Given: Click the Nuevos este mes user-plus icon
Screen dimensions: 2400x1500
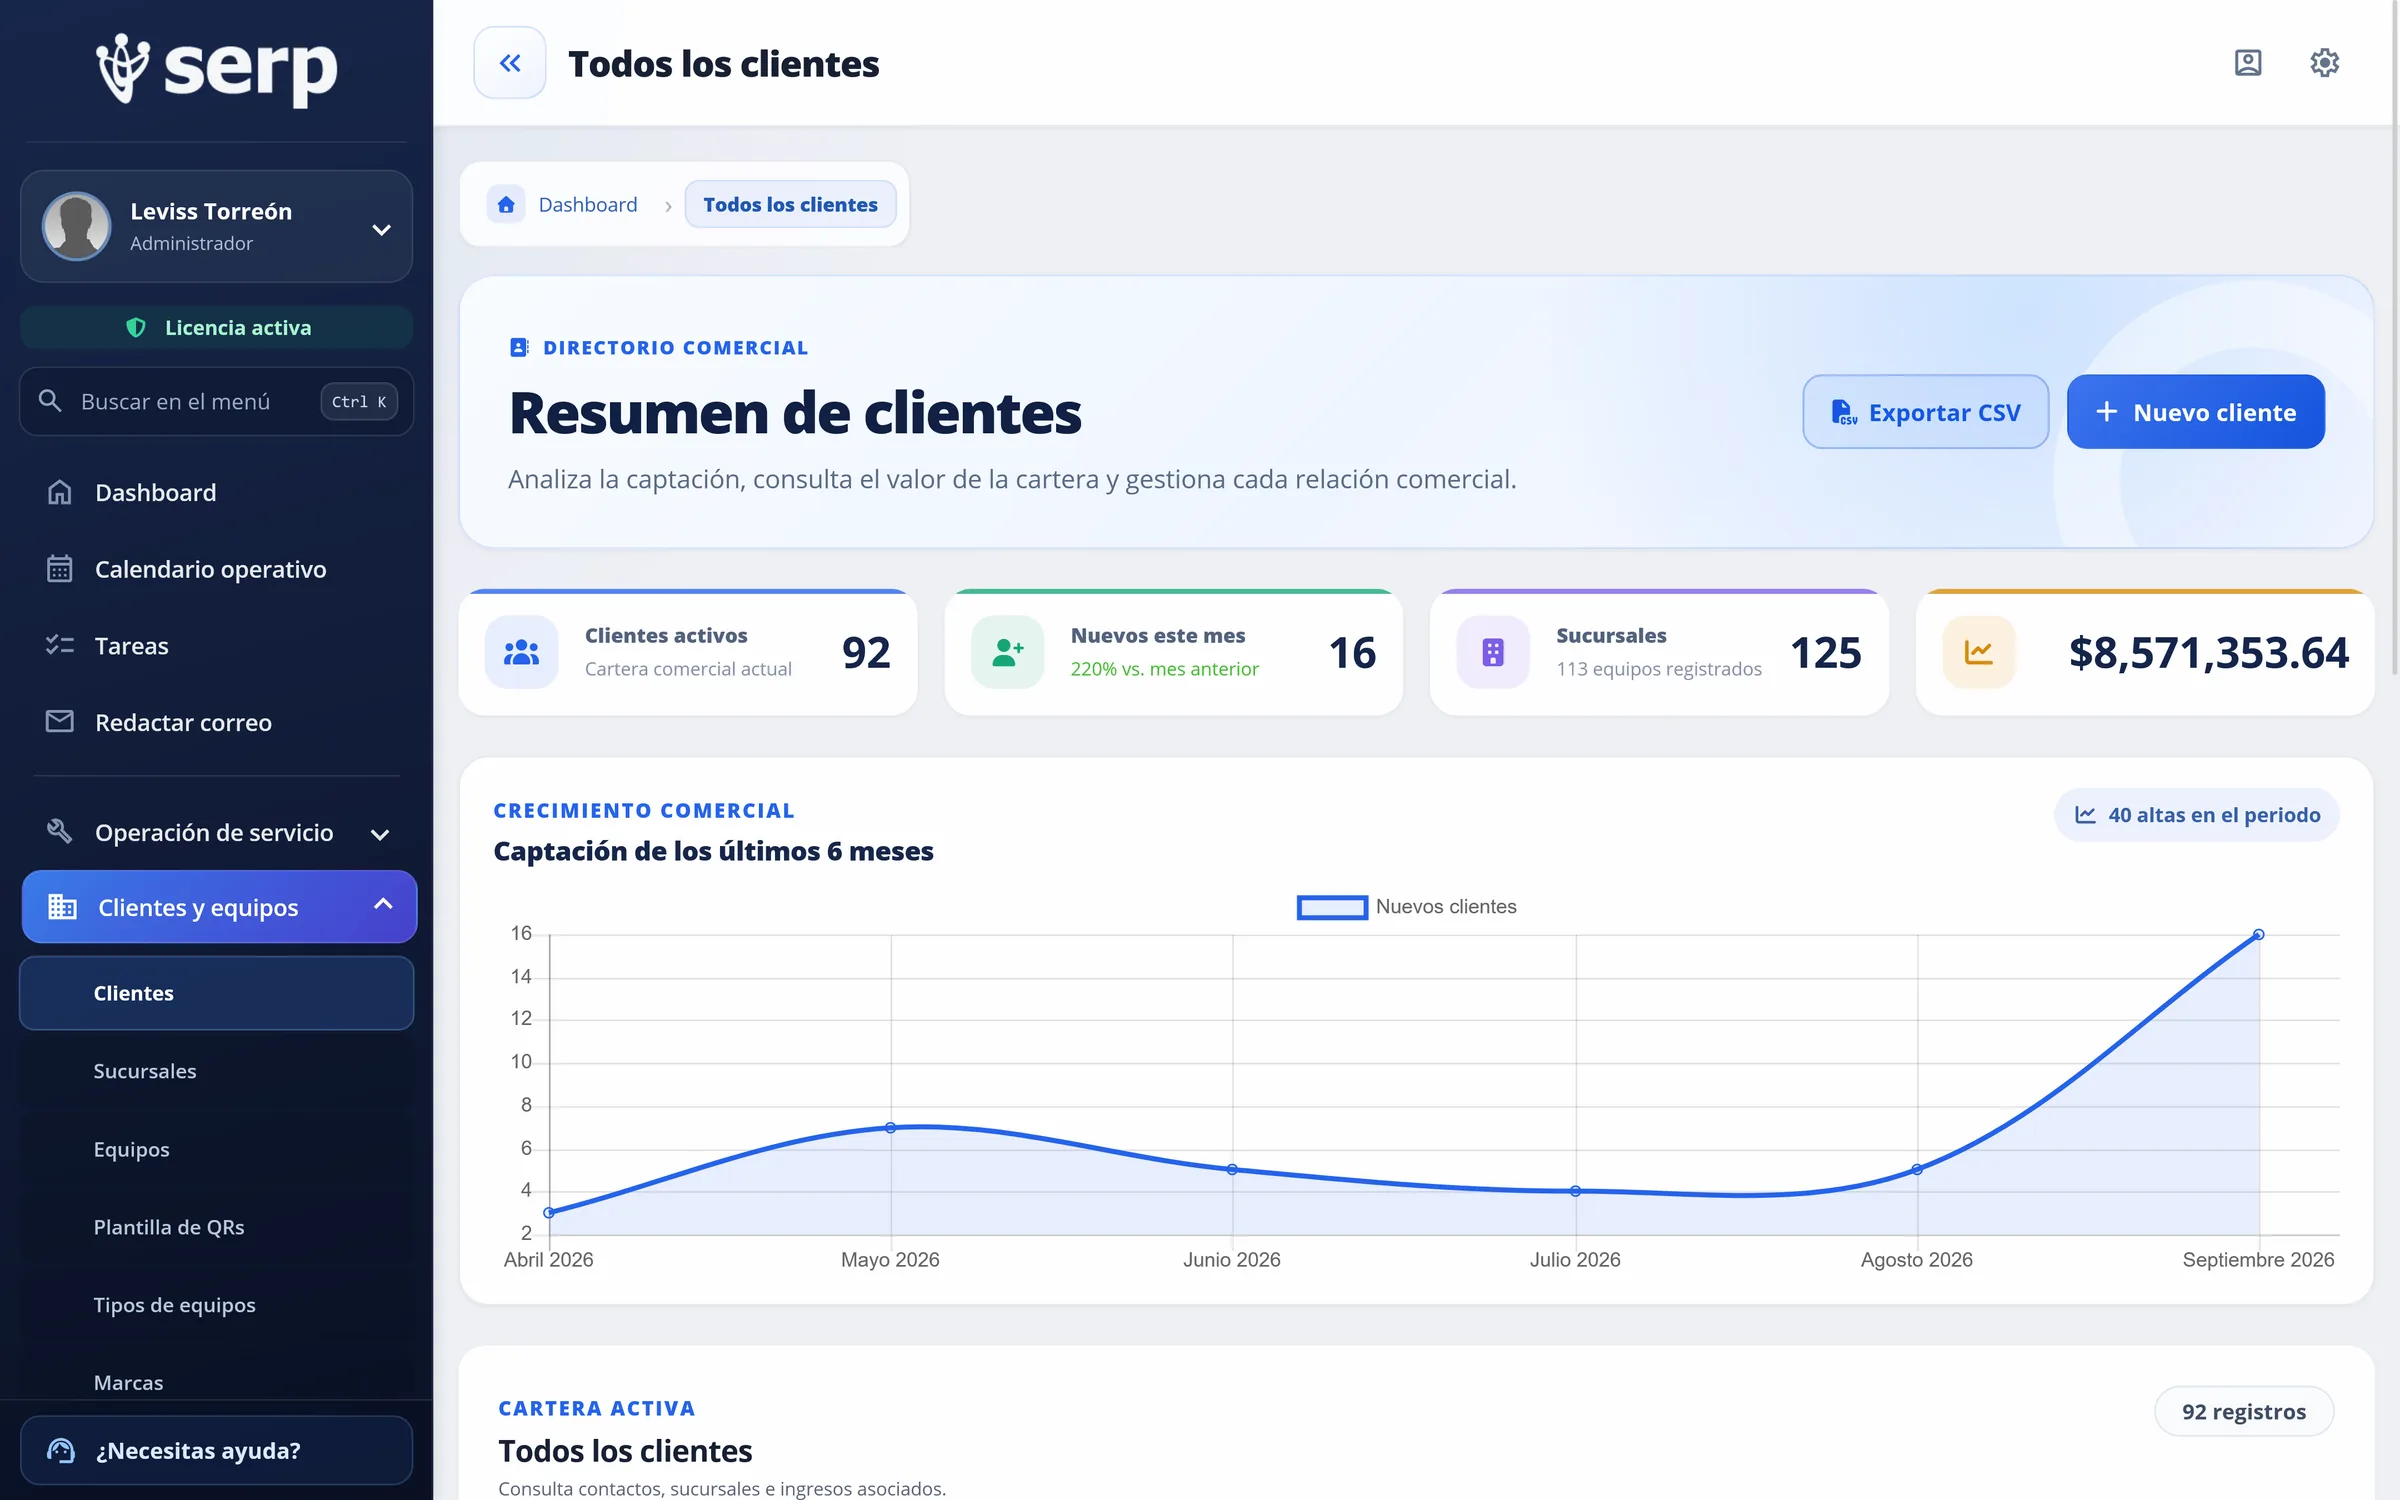Looking at the screenshot, I should click(1007, 652).
